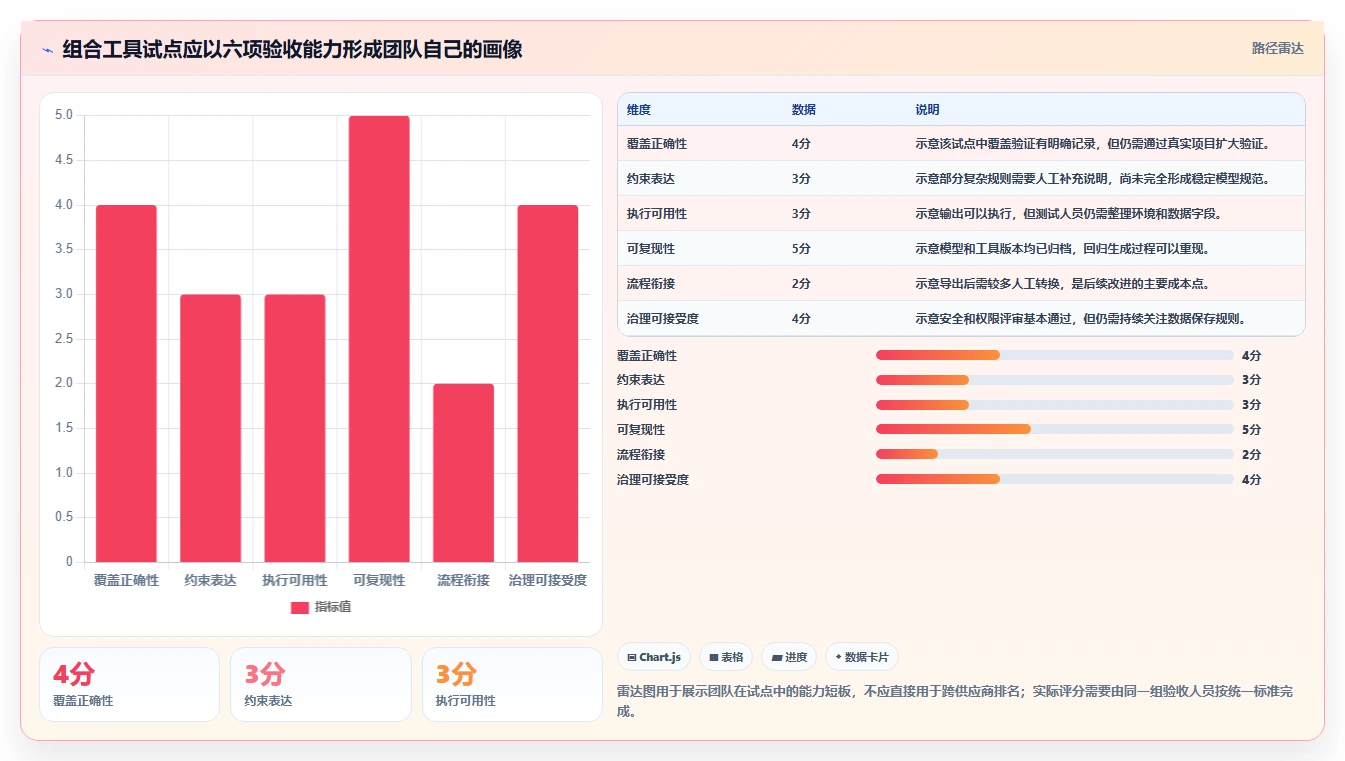Click the 治理可接受度 bar in the chart
This screenshot has height=761, width=1345.
tap(548, 383)
